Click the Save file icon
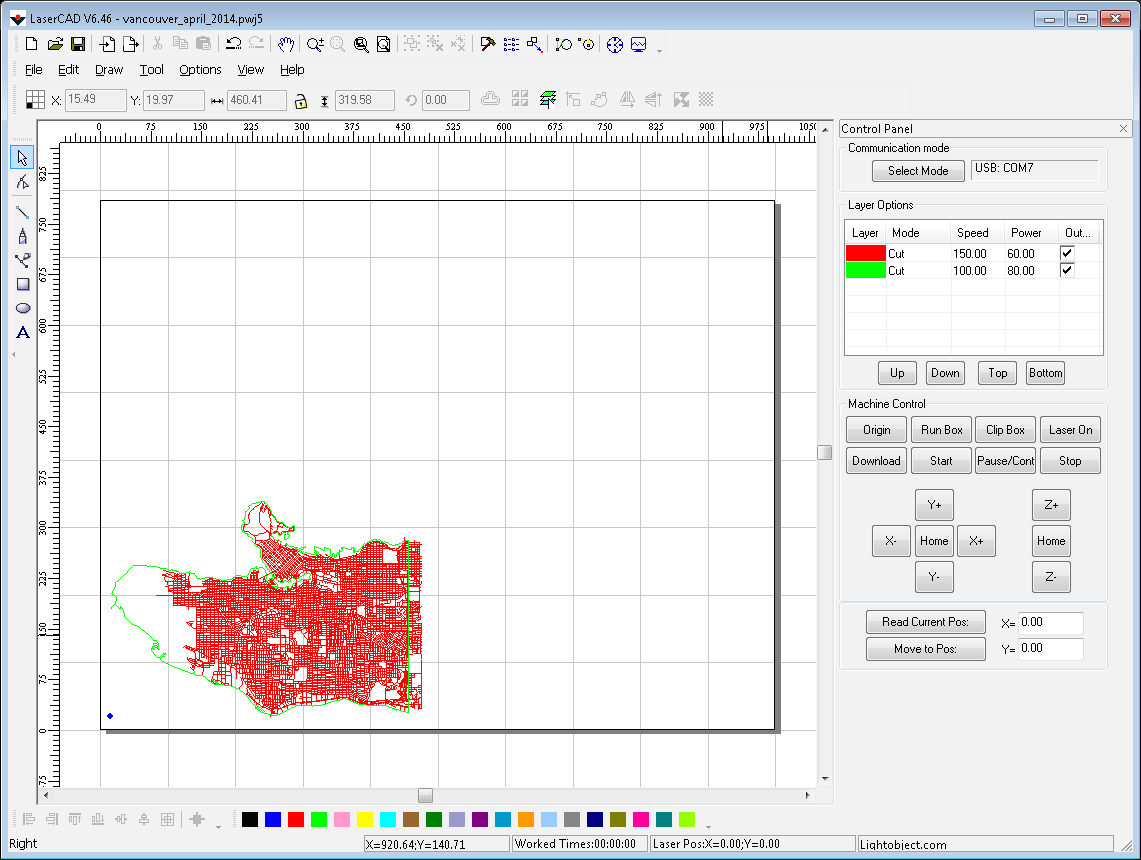The height and width of the screenshot is (860, 1141). (x=78, y=44)
